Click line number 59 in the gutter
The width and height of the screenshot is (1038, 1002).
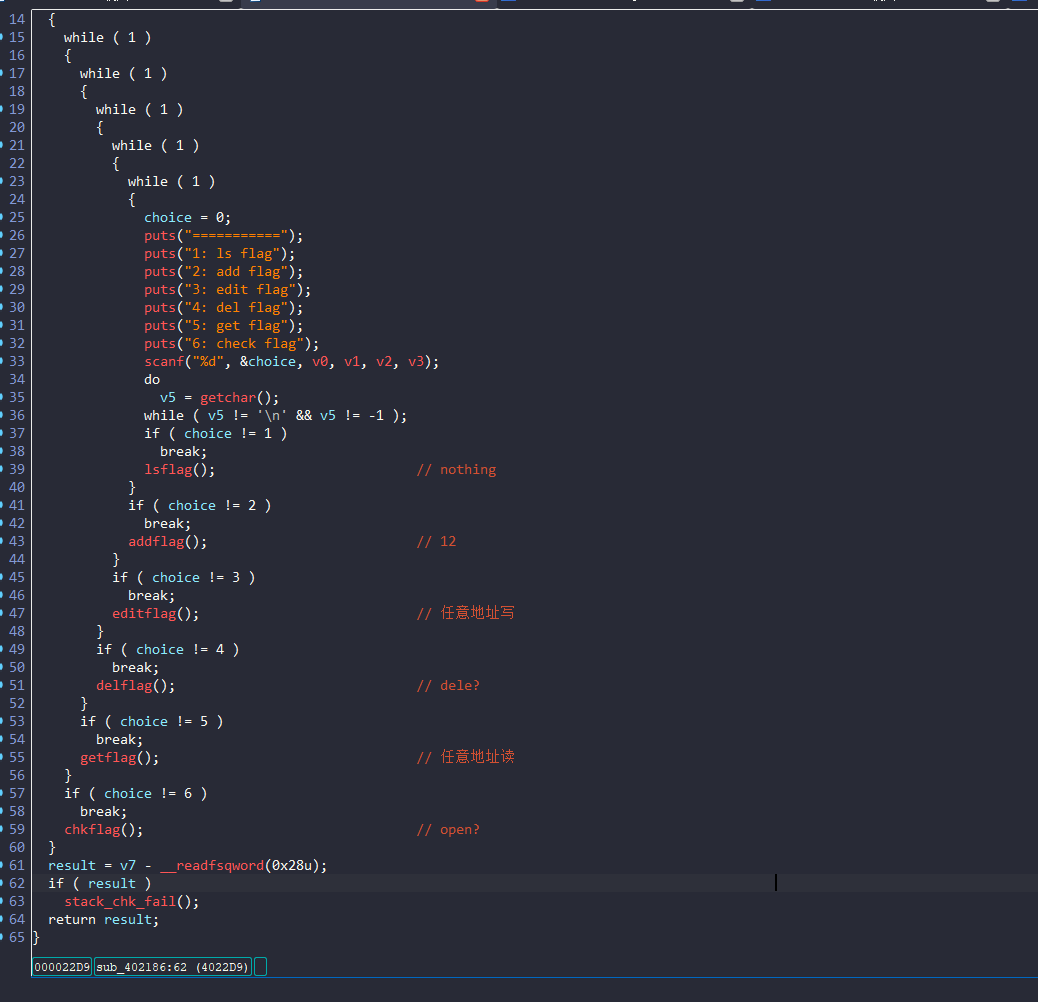click(x=17, y=829)
